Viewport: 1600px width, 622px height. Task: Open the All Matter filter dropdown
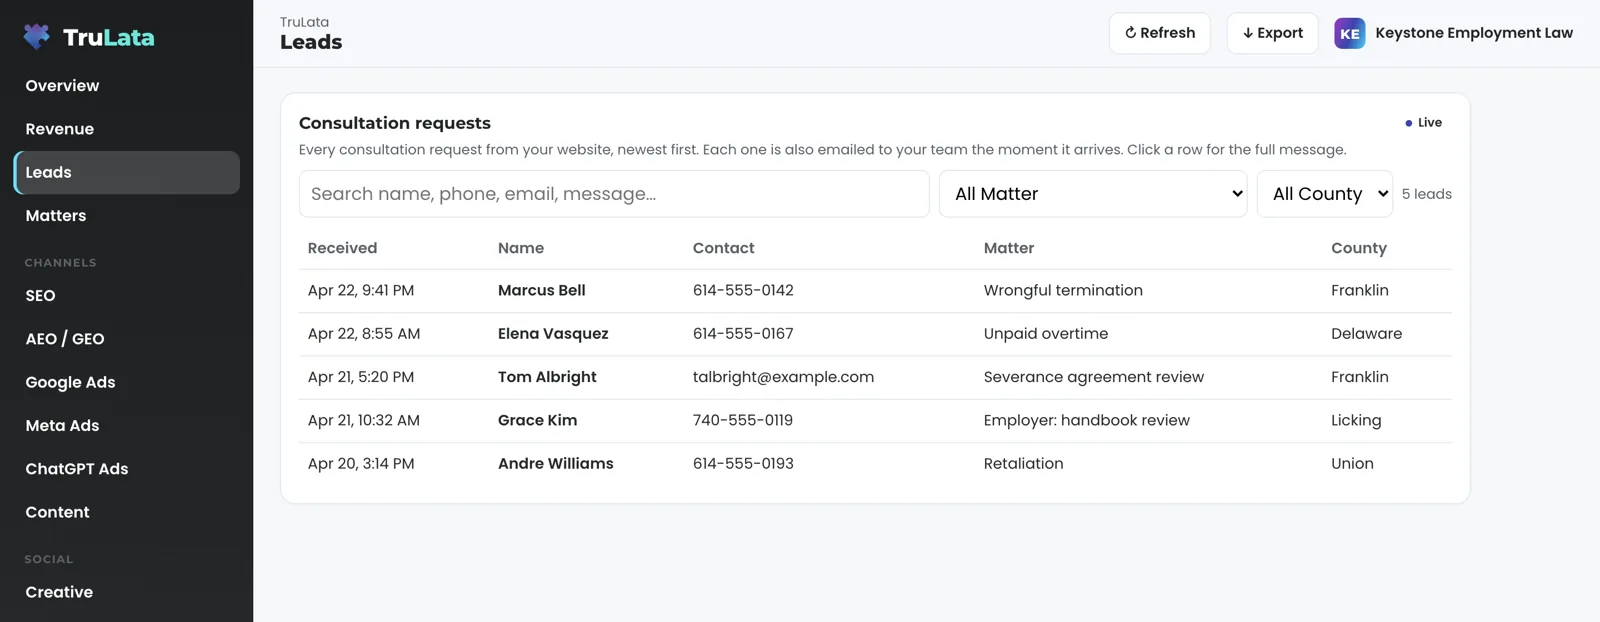1093,194
